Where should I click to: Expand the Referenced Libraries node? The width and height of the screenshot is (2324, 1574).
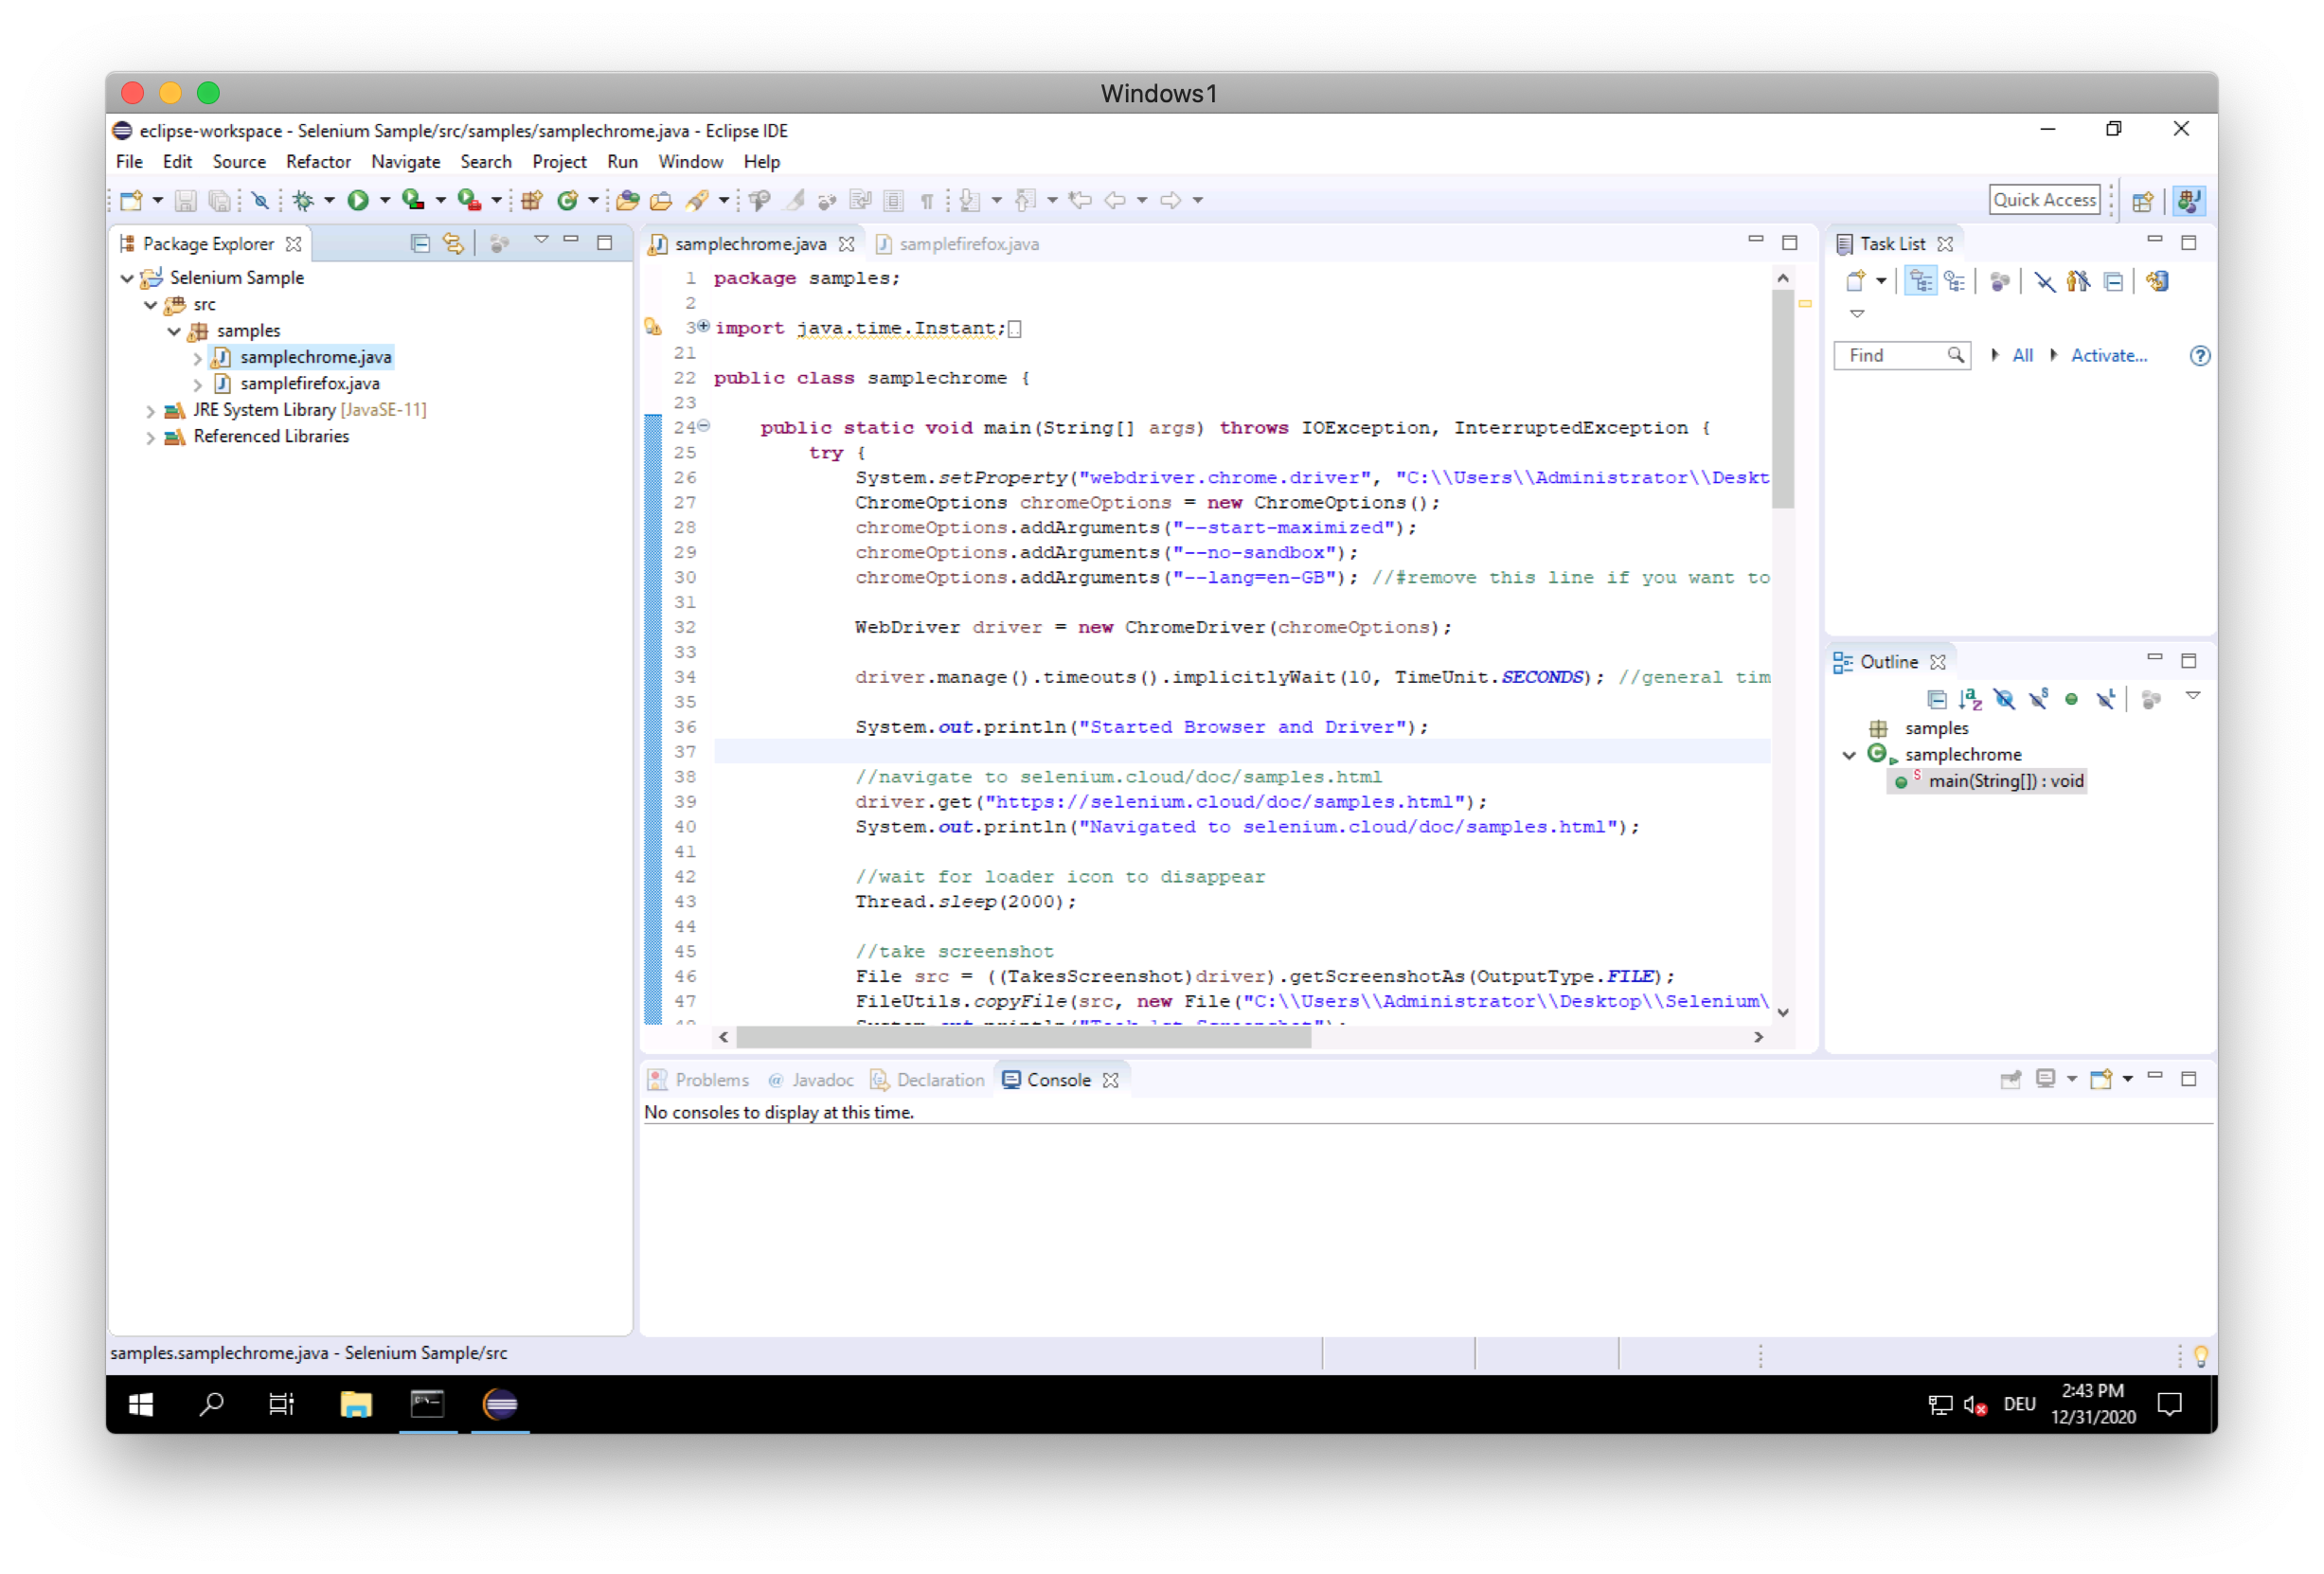(150, 437)
